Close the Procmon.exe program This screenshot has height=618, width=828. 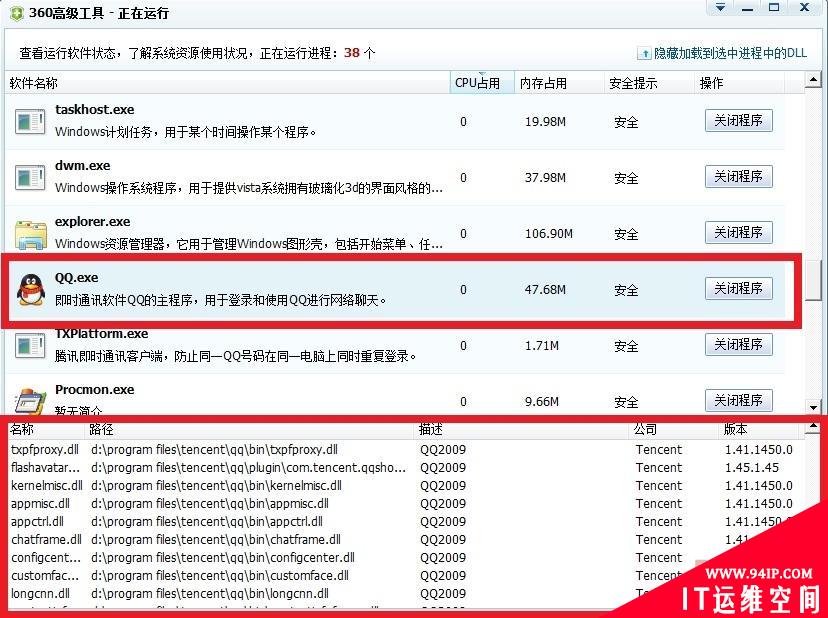pos(739,400)
